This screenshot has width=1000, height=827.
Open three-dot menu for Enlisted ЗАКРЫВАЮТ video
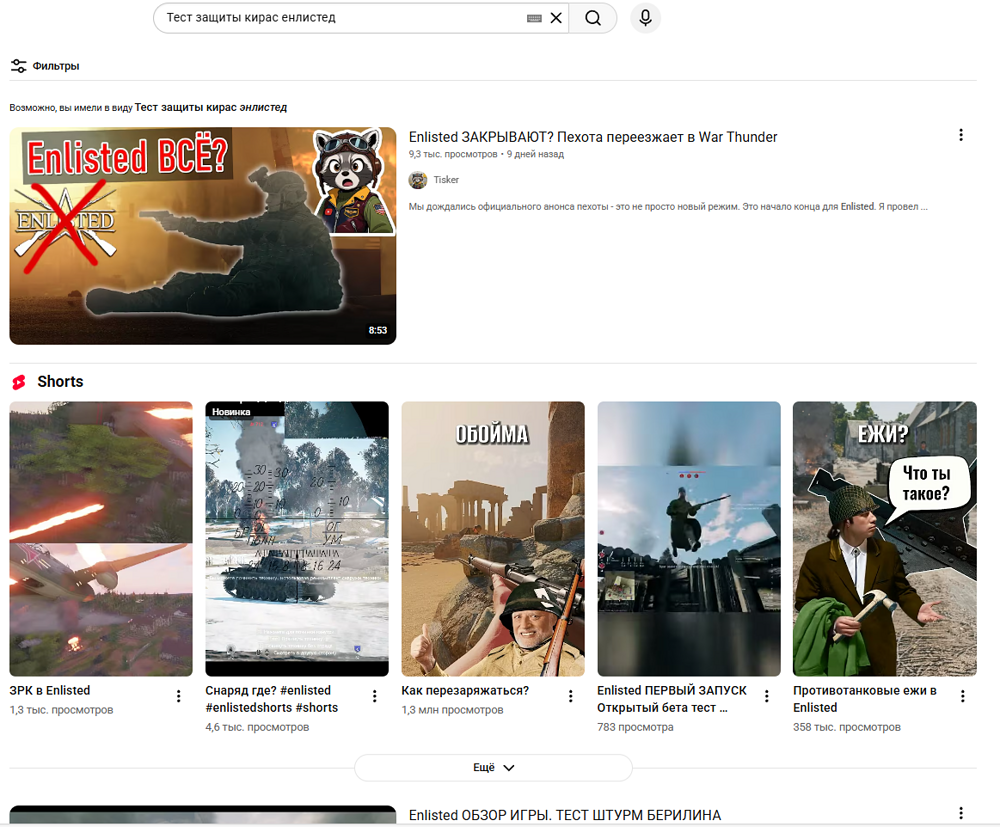pos(961,135)
